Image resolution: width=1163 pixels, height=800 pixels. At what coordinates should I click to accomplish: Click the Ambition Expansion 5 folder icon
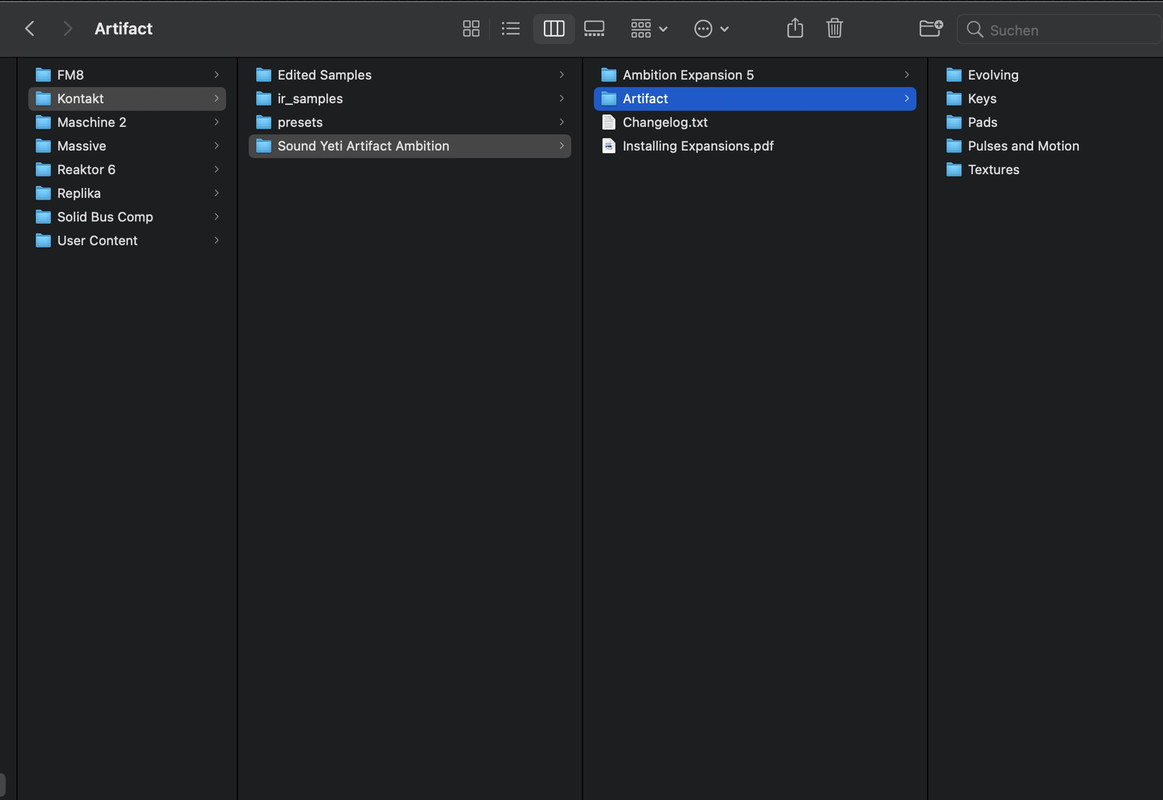click(x=609, y=75)
